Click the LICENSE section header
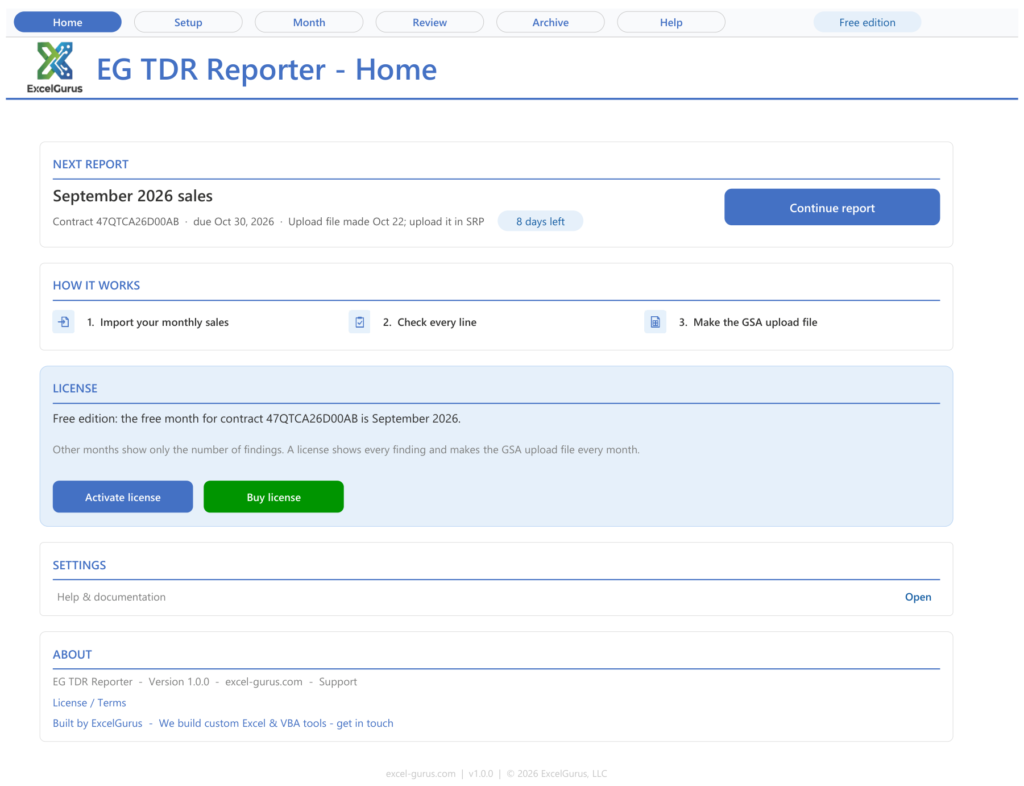 75,388
